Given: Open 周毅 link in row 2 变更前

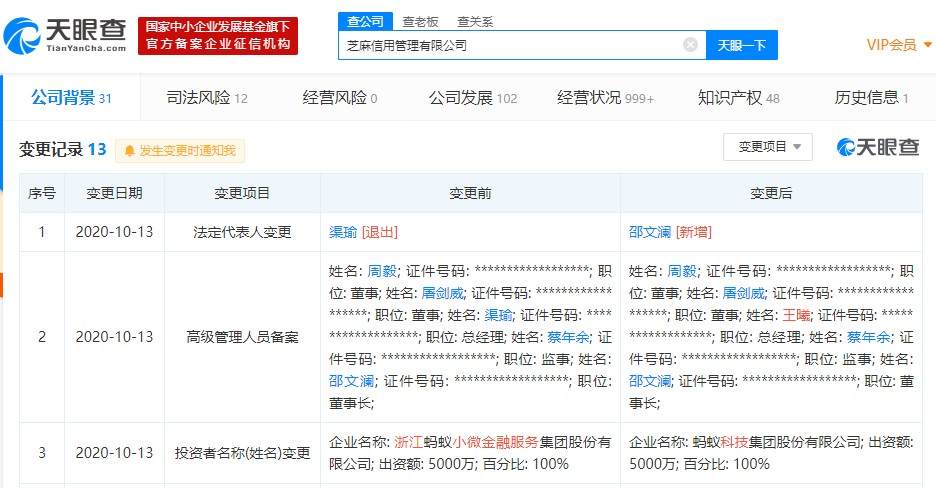Looking at the screenshot, I should 382,271.
